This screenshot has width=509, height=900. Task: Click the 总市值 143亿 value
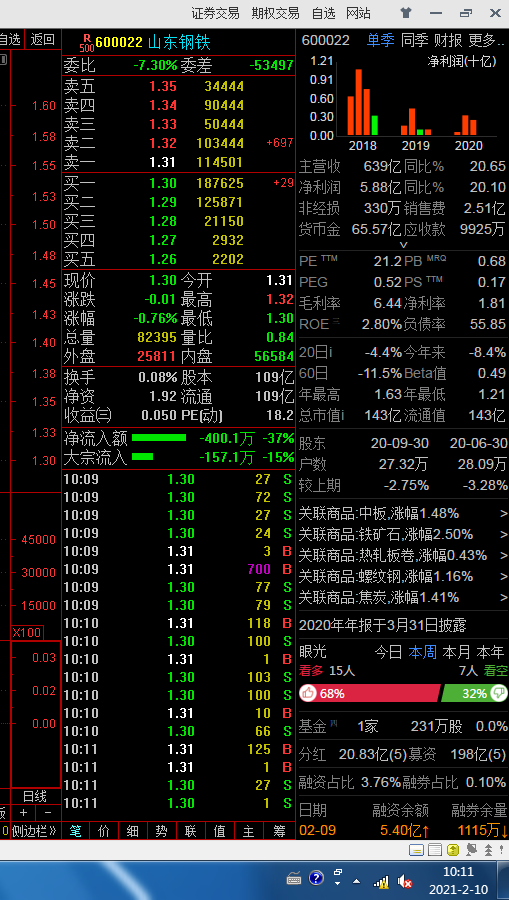pos(383,415)
